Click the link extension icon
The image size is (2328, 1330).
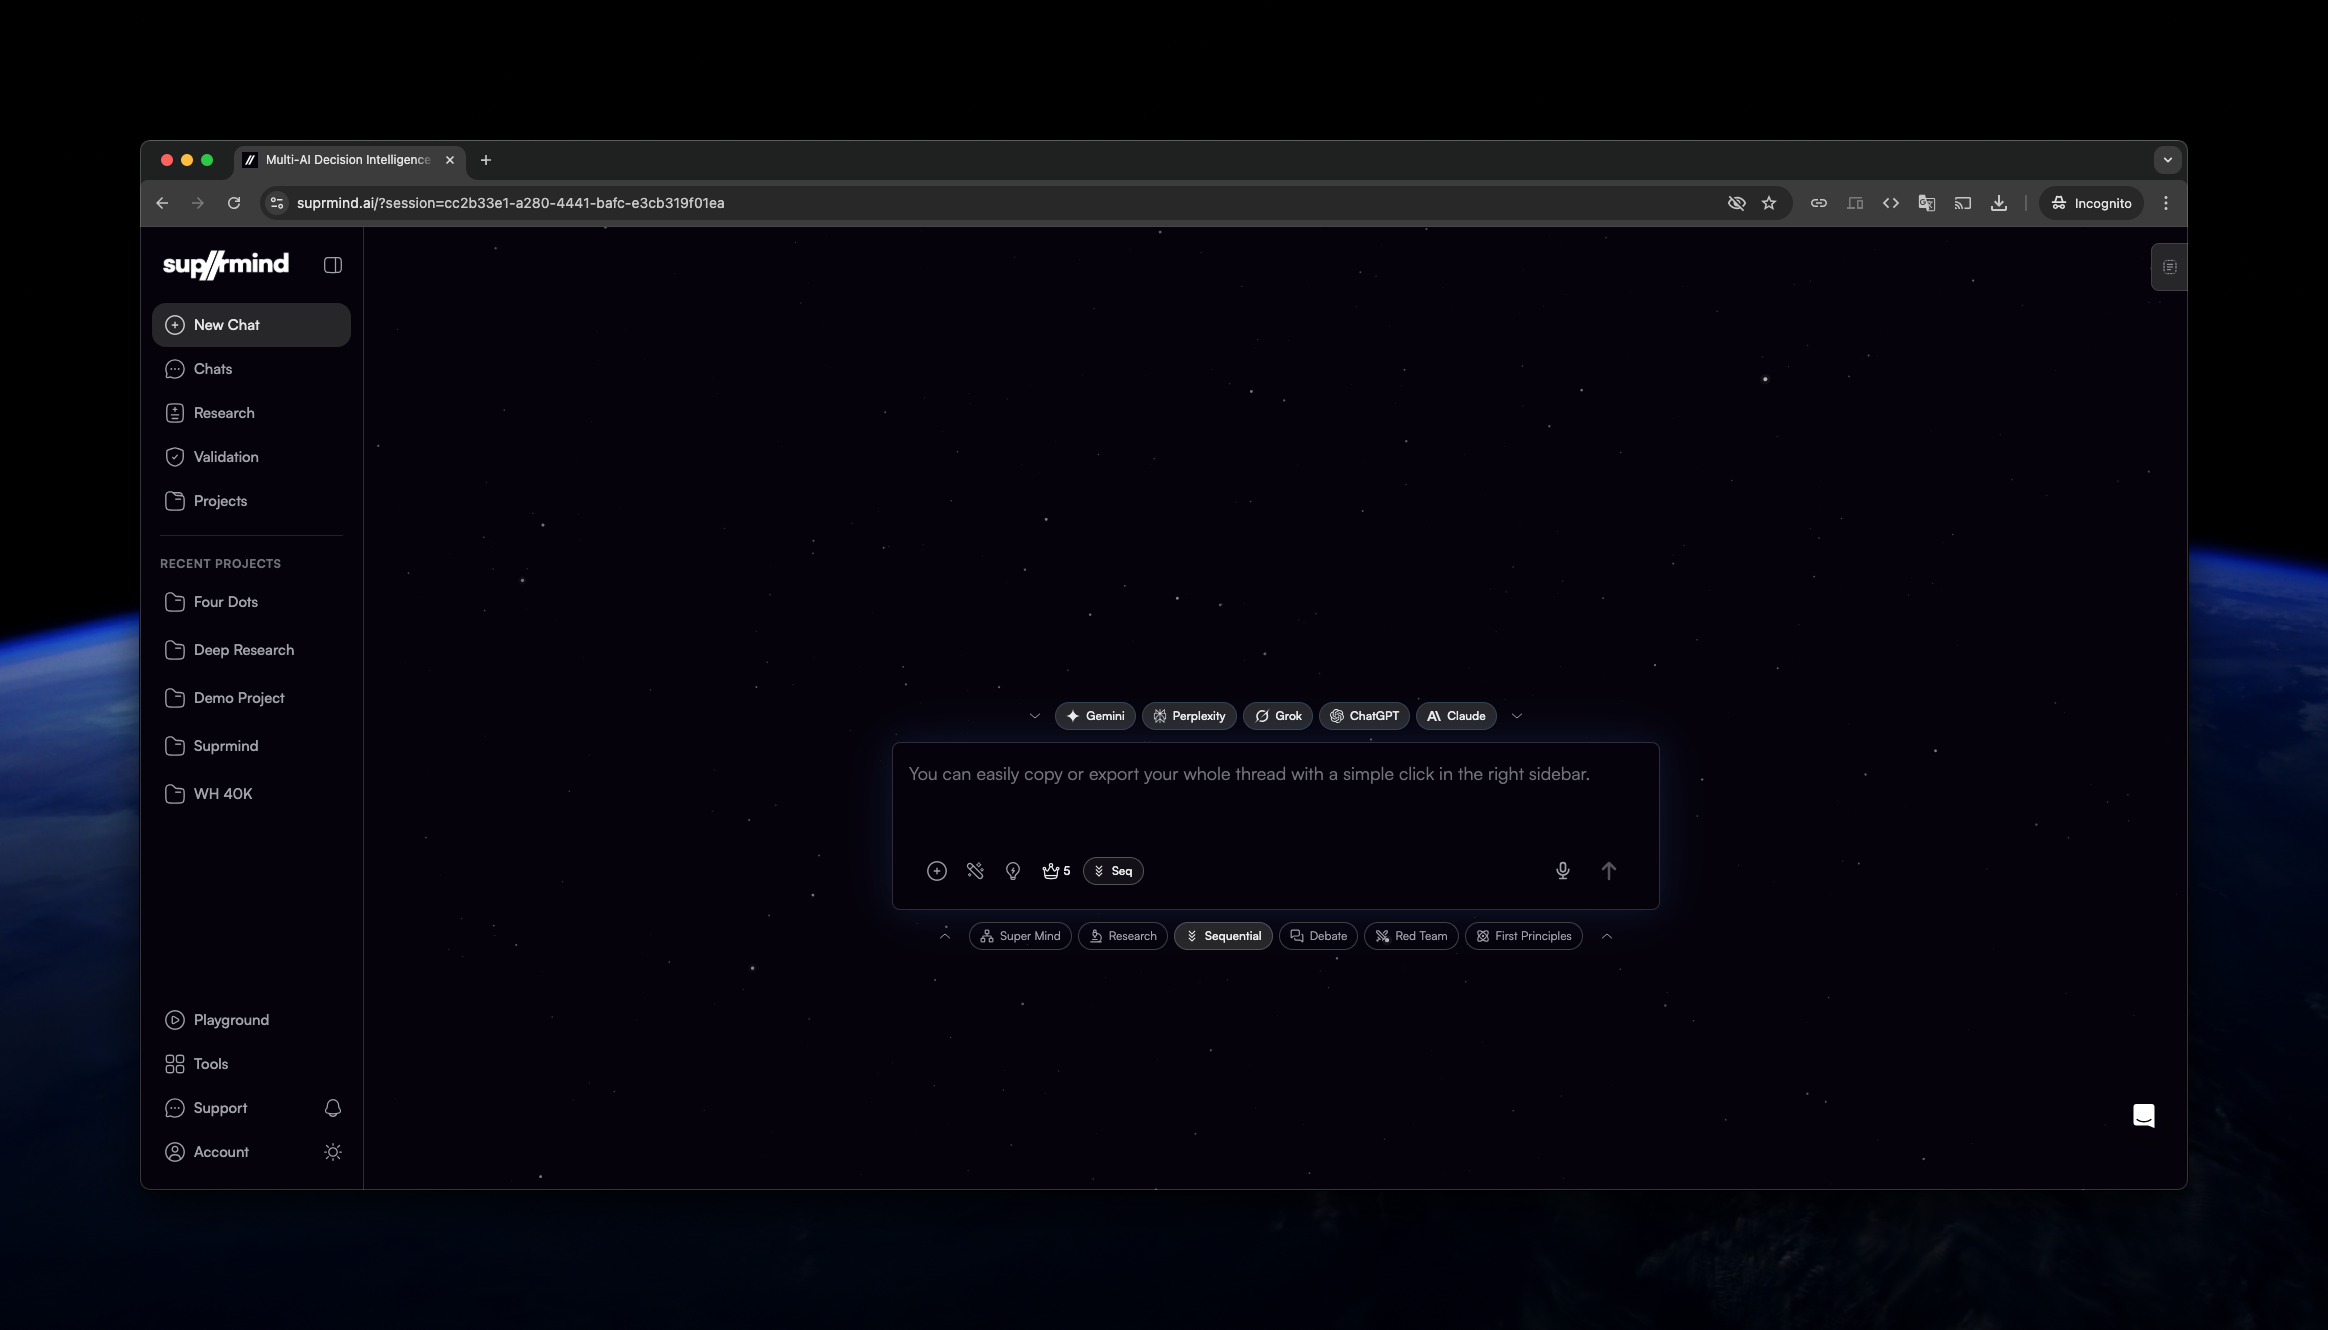tap(1819, 203)
